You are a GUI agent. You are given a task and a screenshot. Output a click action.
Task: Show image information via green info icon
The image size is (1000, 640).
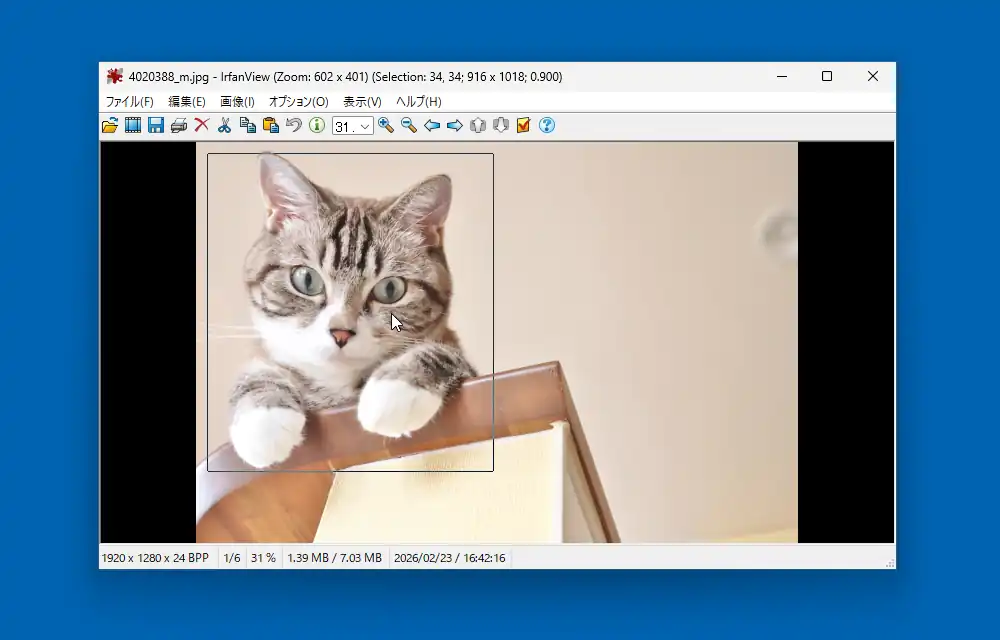[316, 125]
